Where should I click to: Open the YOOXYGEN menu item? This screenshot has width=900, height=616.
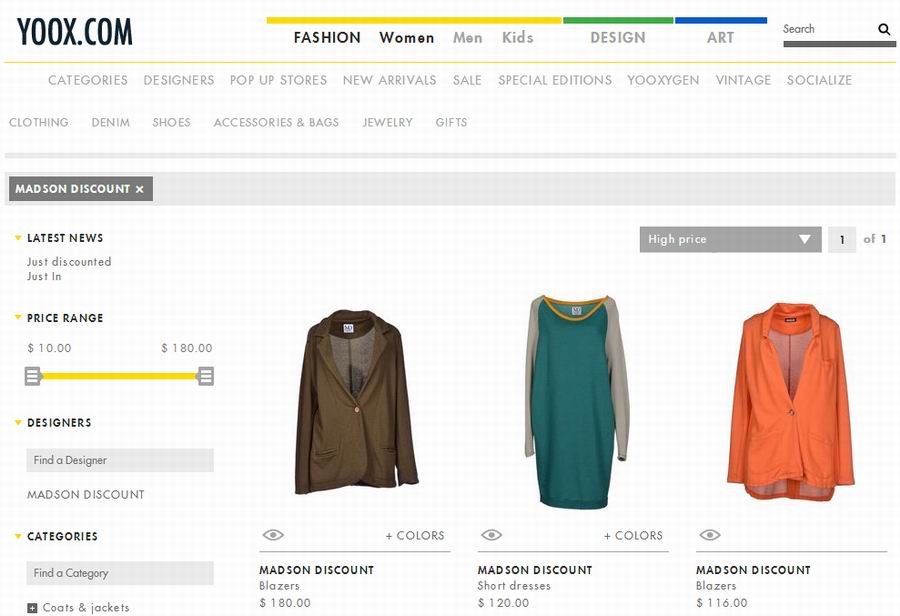coord(663,80)
